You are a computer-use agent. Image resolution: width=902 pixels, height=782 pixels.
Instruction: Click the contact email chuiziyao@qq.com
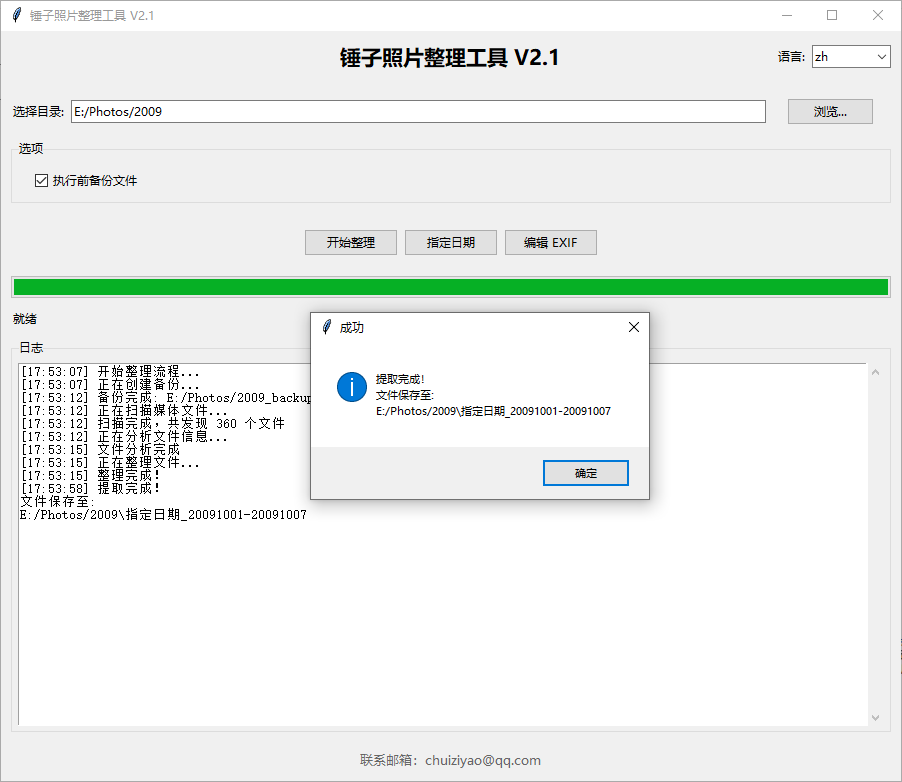482,760
